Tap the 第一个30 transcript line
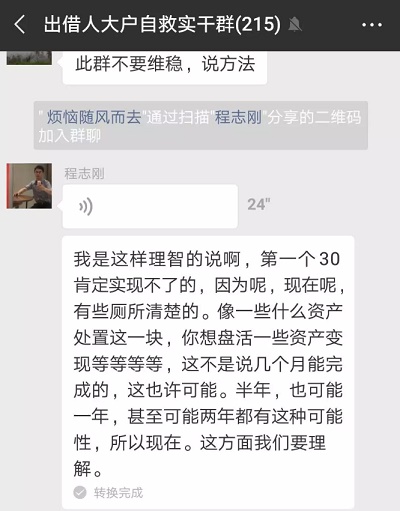 coord(207,259)
